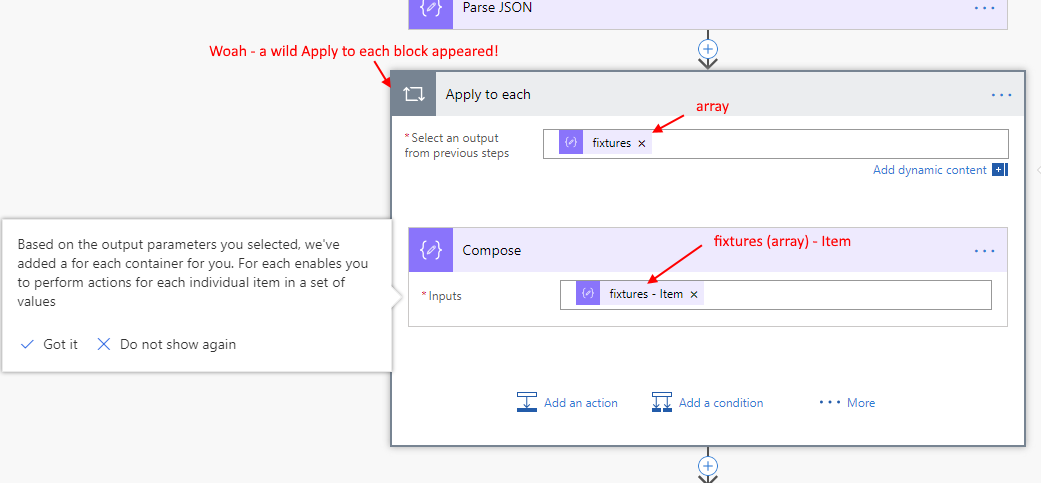Remove the fixtures - Item token
Screen dimensions: 1041x483
tap(694, 294)
